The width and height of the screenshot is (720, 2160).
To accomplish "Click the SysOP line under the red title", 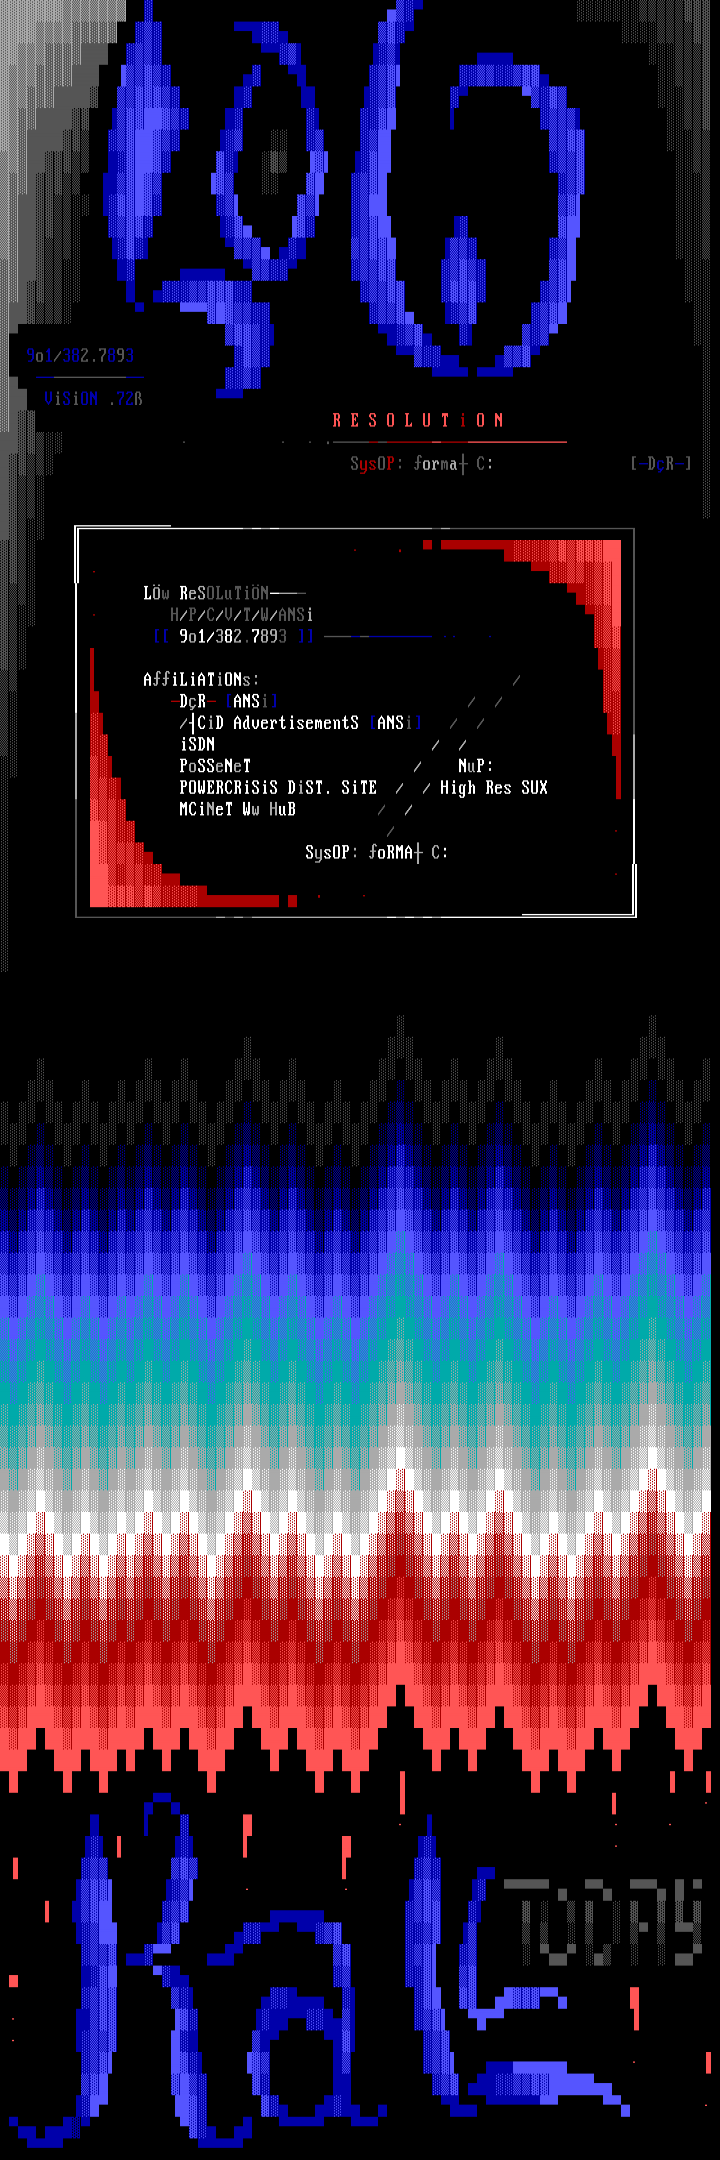I will pos(421,463).
